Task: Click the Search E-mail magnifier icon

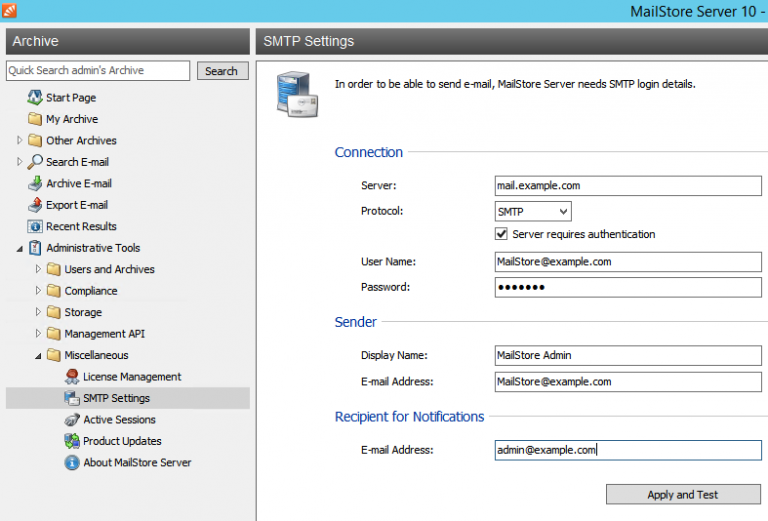Action: (35, 162)
